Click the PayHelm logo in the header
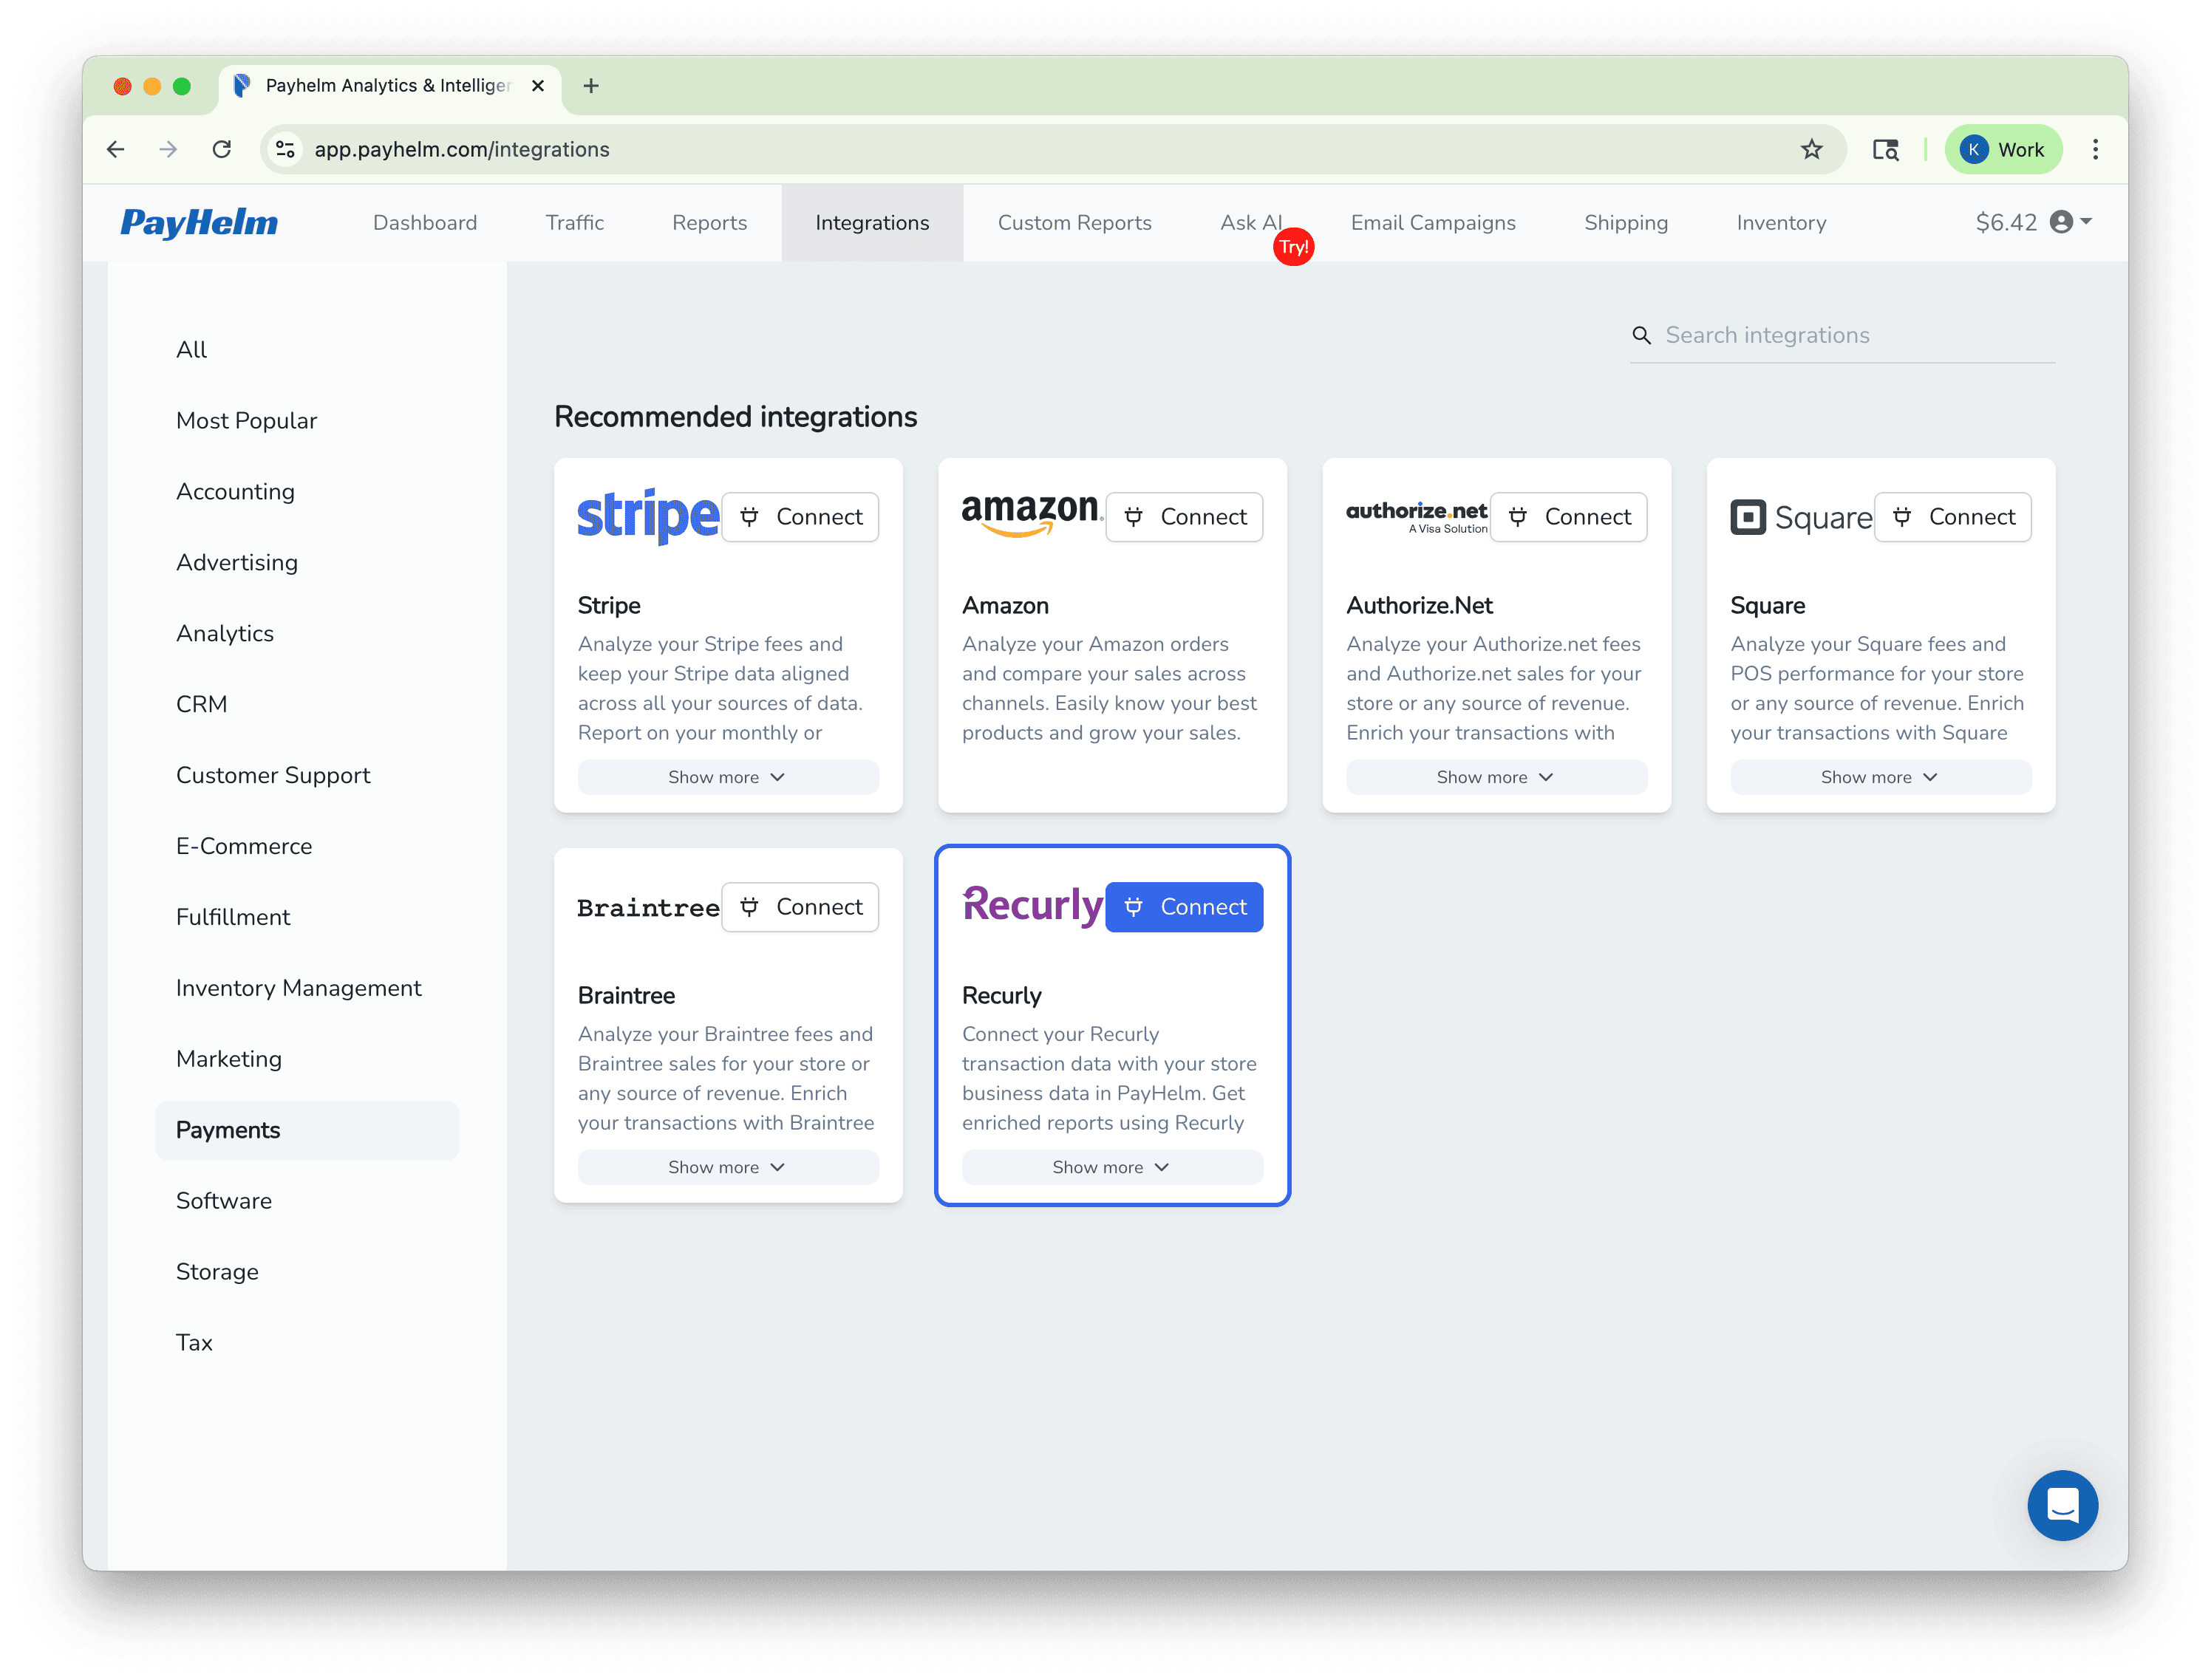The height and width of the screenshot is (1680, 2211). click(x=198, y=222)
